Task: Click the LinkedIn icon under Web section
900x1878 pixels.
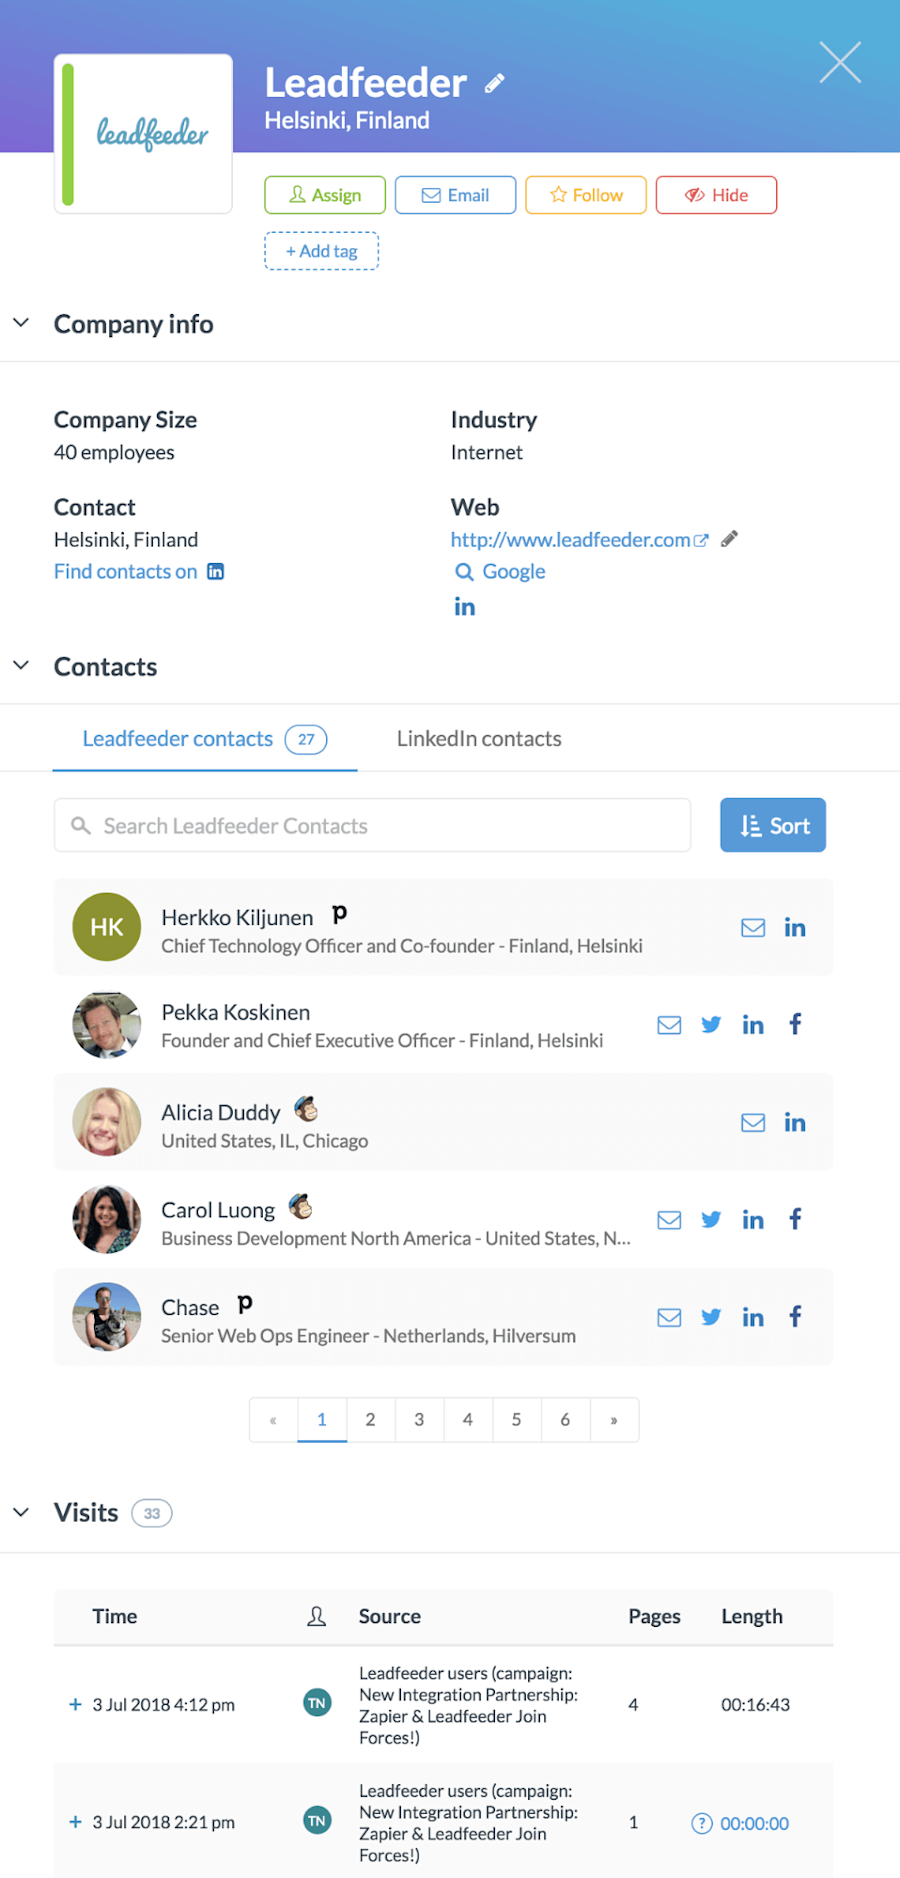Action: (465, 607)
